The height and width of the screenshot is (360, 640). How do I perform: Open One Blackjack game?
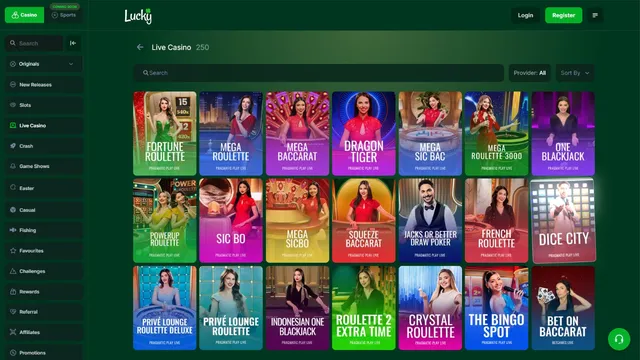(563, 133)
